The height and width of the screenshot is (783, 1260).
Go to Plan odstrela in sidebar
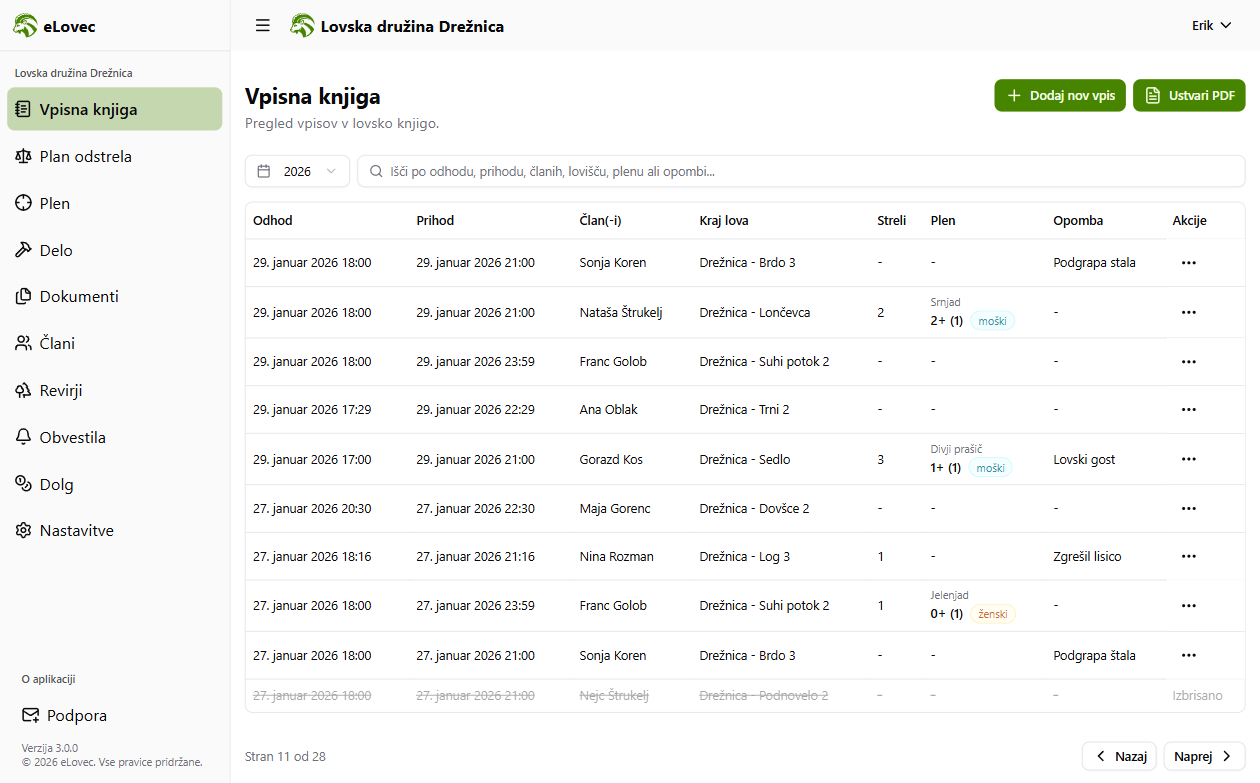point(85,156)
